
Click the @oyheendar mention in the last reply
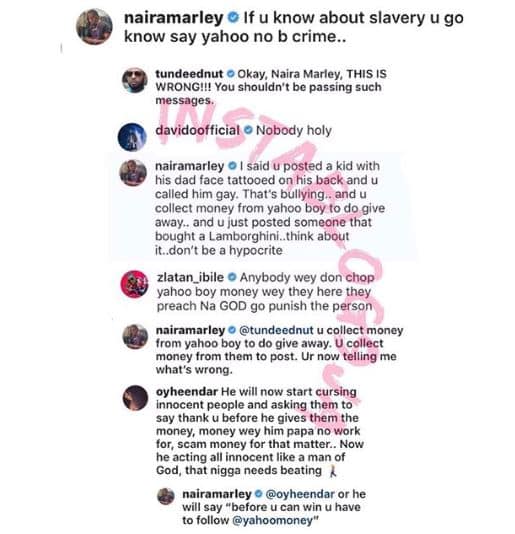point(300,494)
